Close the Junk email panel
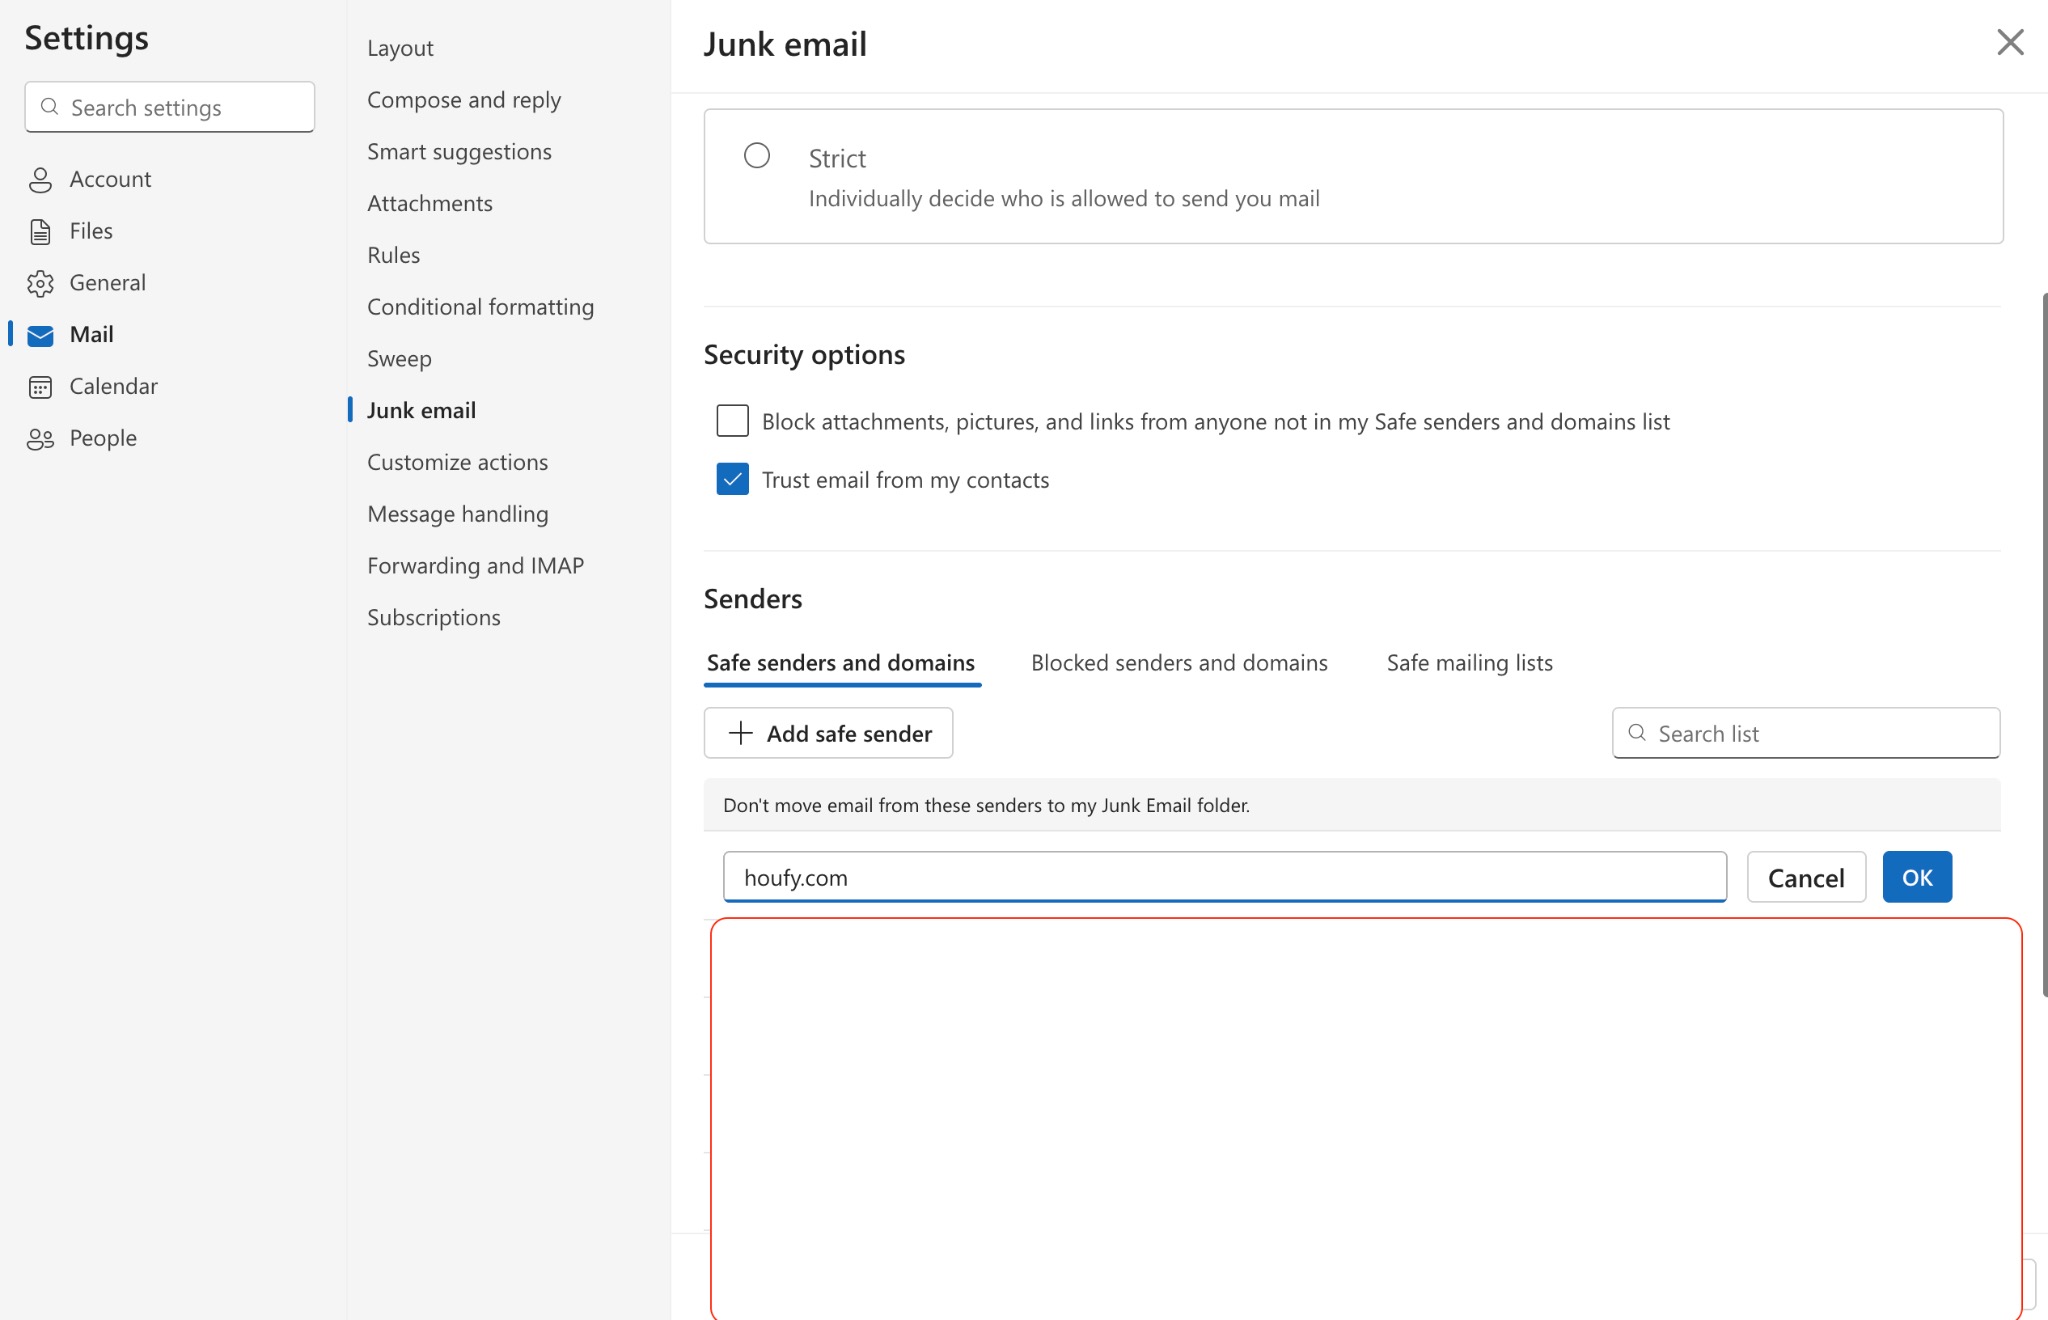 tap(2011, 42)
